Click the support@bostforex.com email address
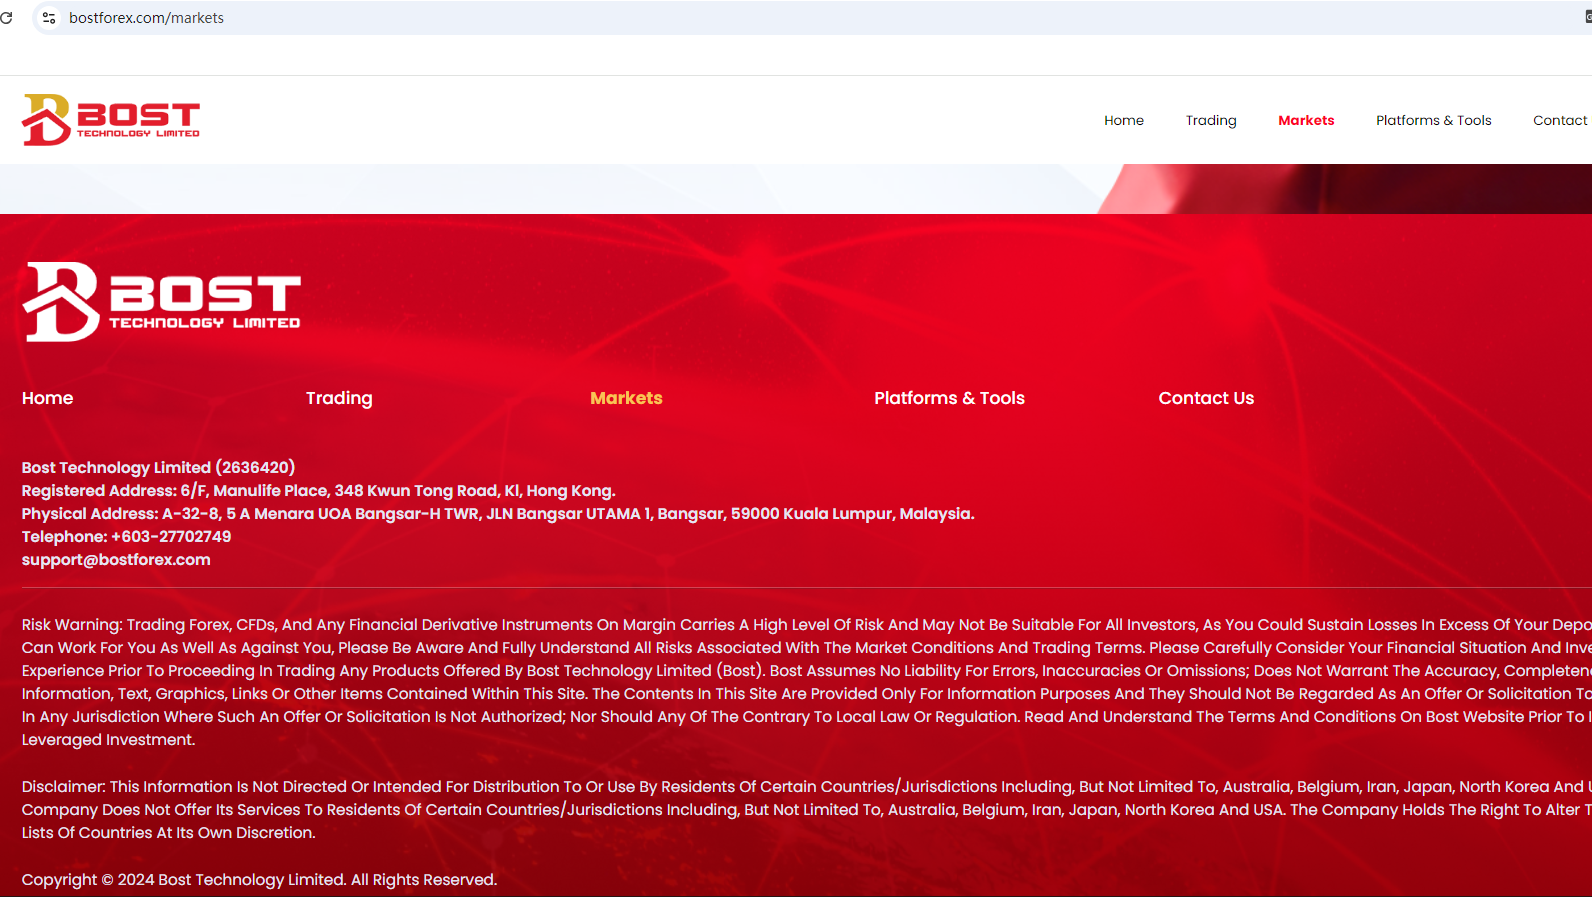This screenshot has width=1592, height=897. click(116, 560)
